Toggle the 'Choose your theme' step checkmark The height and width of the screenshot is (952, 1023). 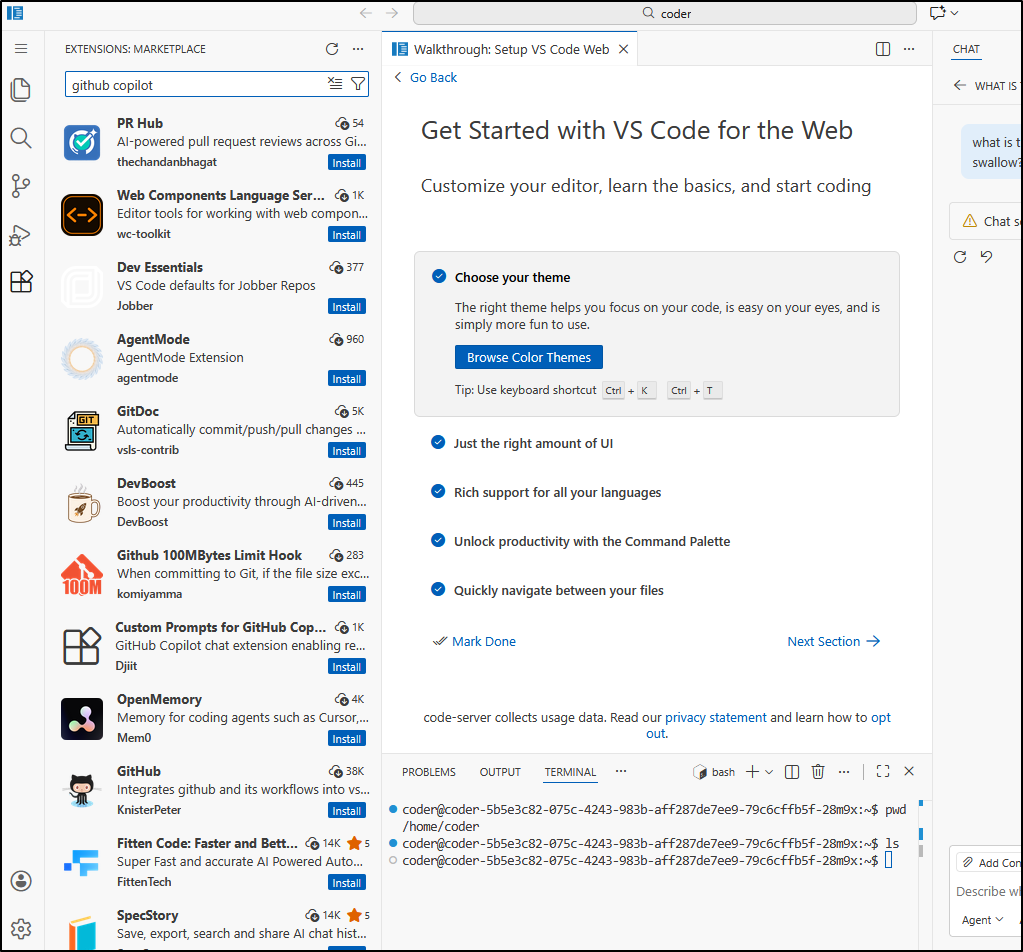point(438,277)
